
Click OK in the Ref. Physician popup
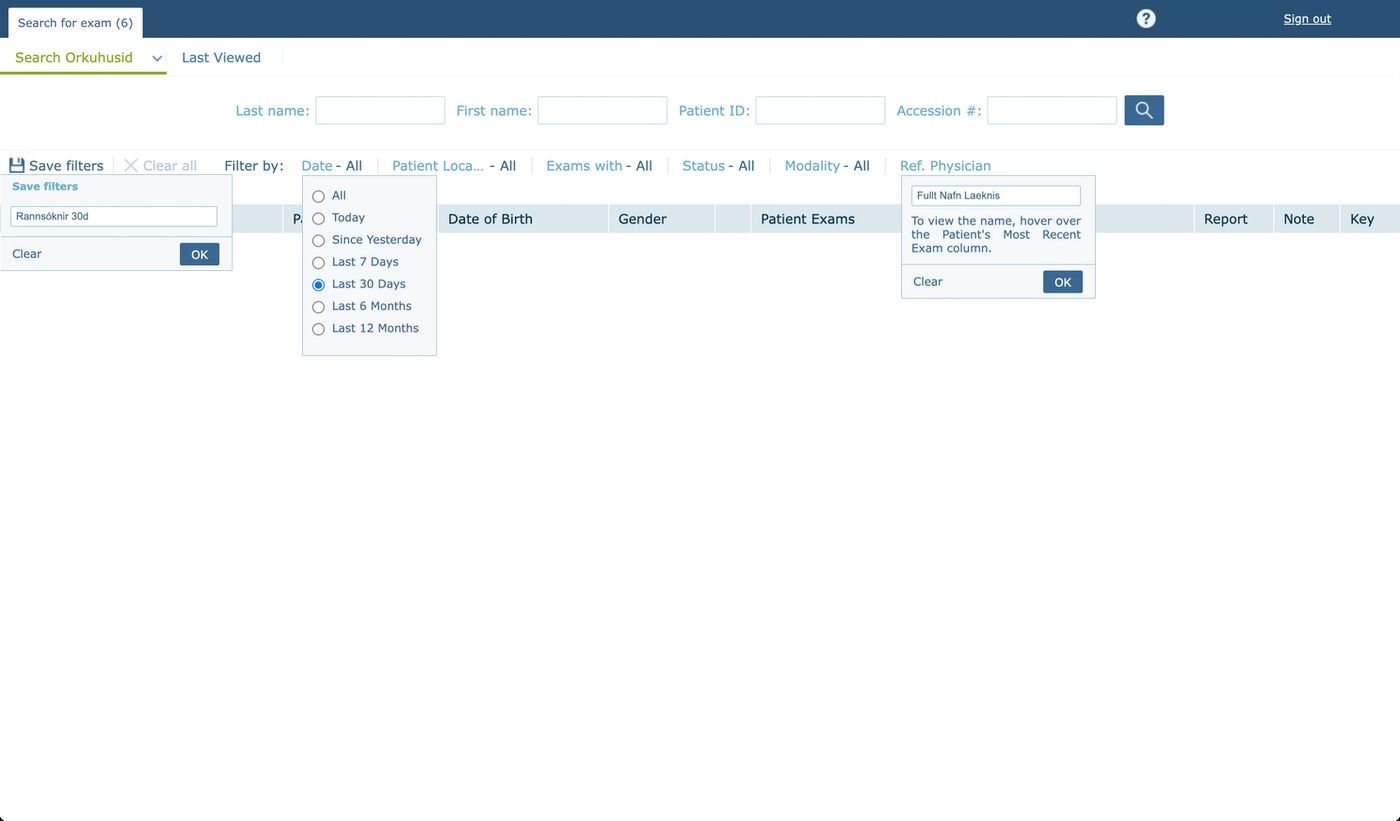tap(1062, 282)
